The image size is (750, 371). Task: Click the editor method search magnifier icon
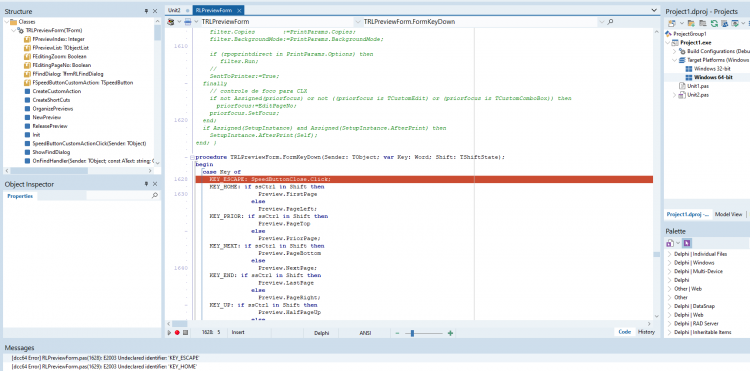610,22
